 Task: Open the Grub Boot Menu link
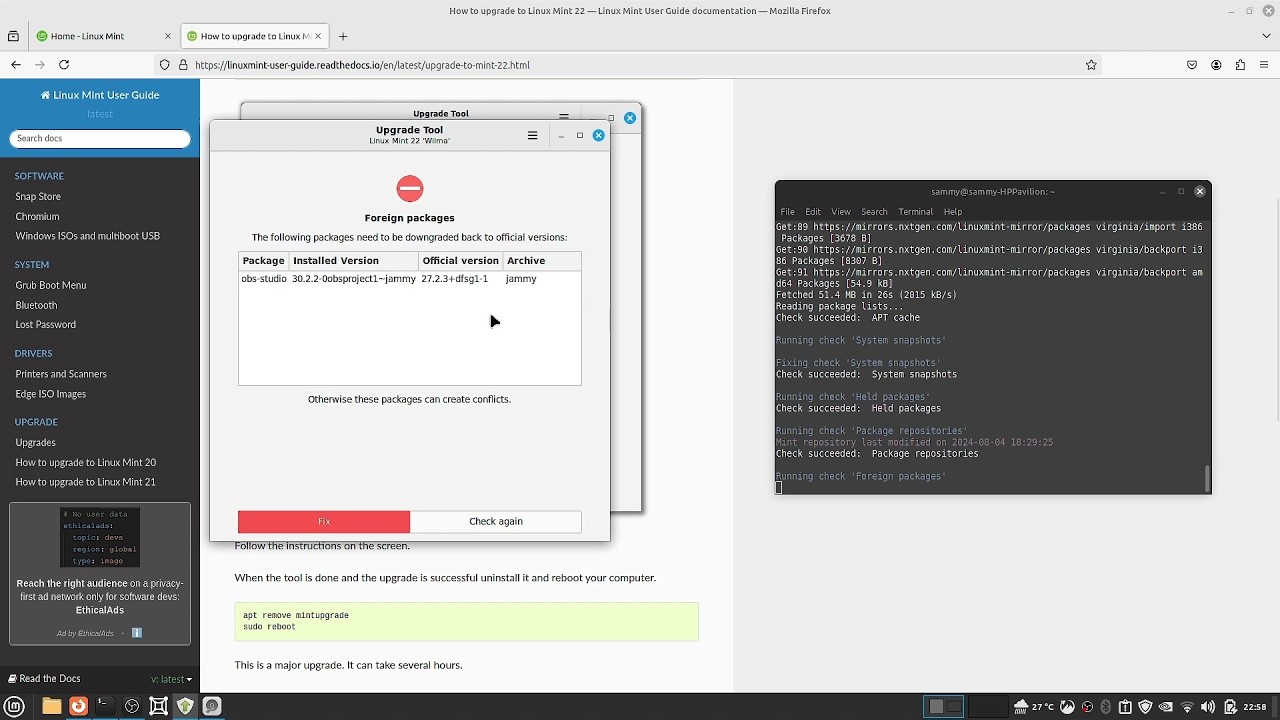51,285
